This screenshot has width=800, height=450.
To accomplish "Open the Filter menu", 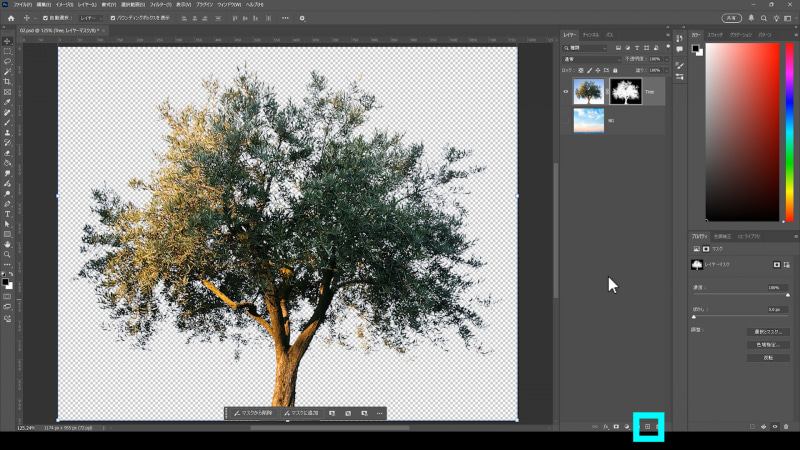I will (160, 5).
